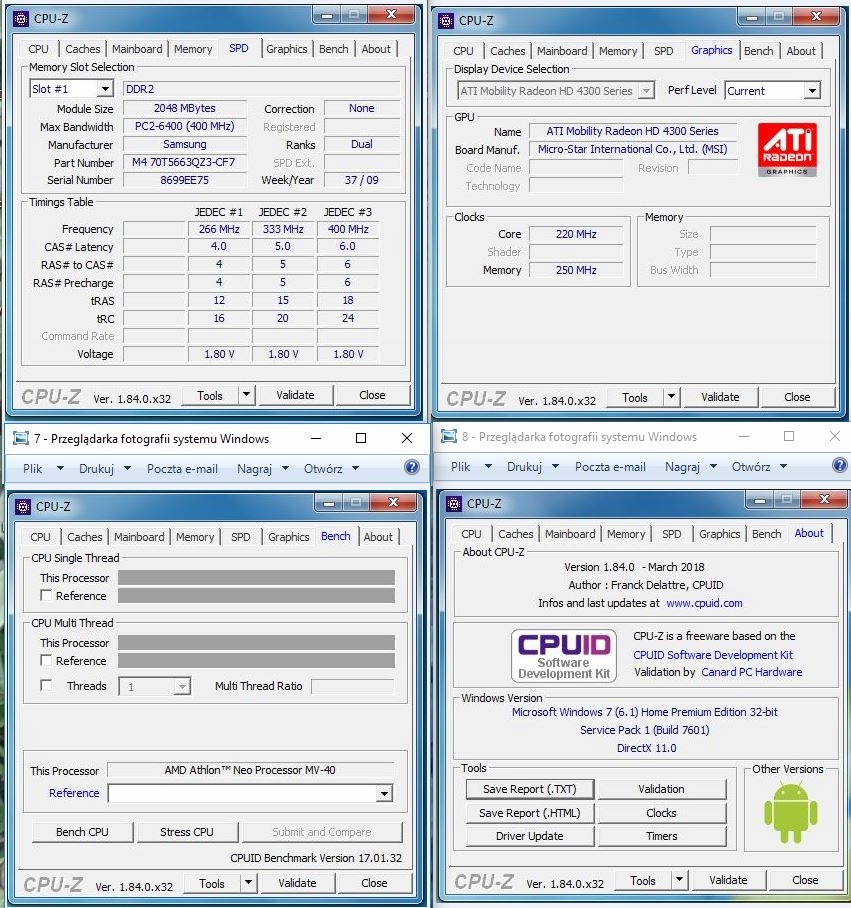The width and height of the screenshot is (851, 908).
Task: Open CPUID Software Development Kit link
Action: pyautogui.click(x=713, y=655)
